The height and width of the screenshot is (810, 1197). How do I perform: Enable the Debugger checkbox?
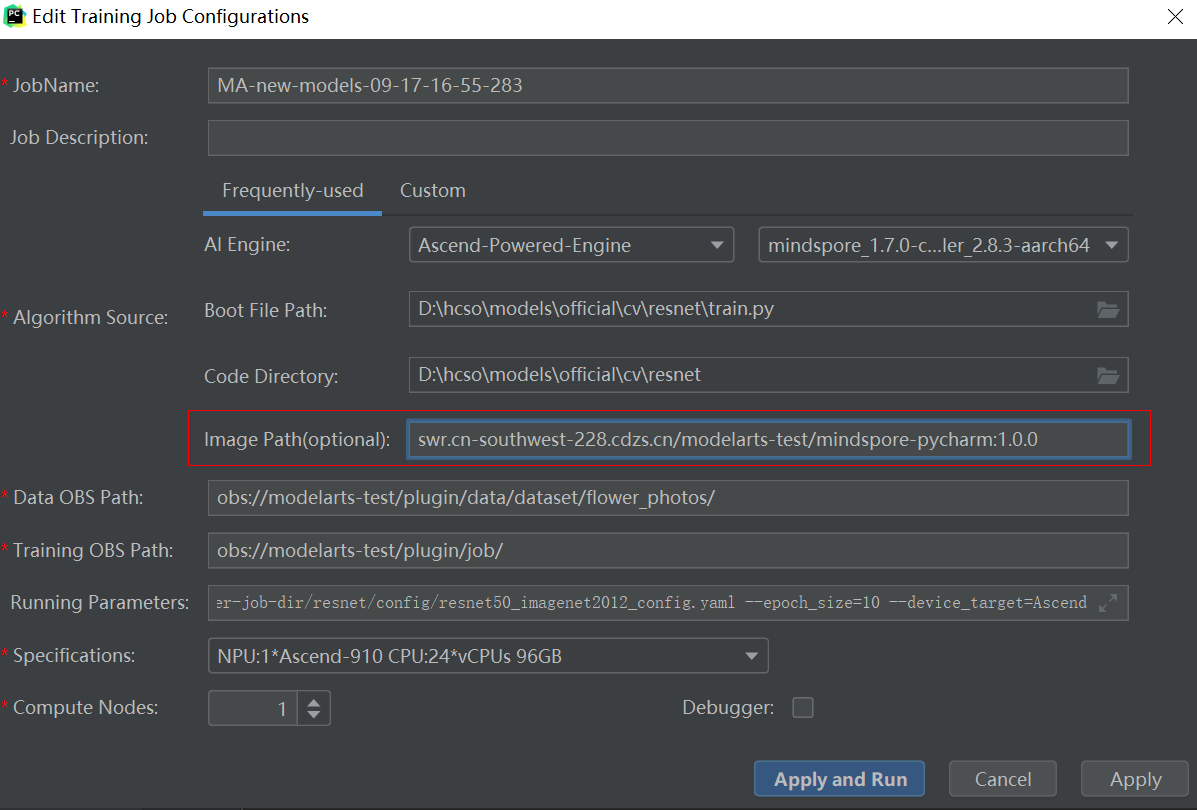click(x=802, y=708)
